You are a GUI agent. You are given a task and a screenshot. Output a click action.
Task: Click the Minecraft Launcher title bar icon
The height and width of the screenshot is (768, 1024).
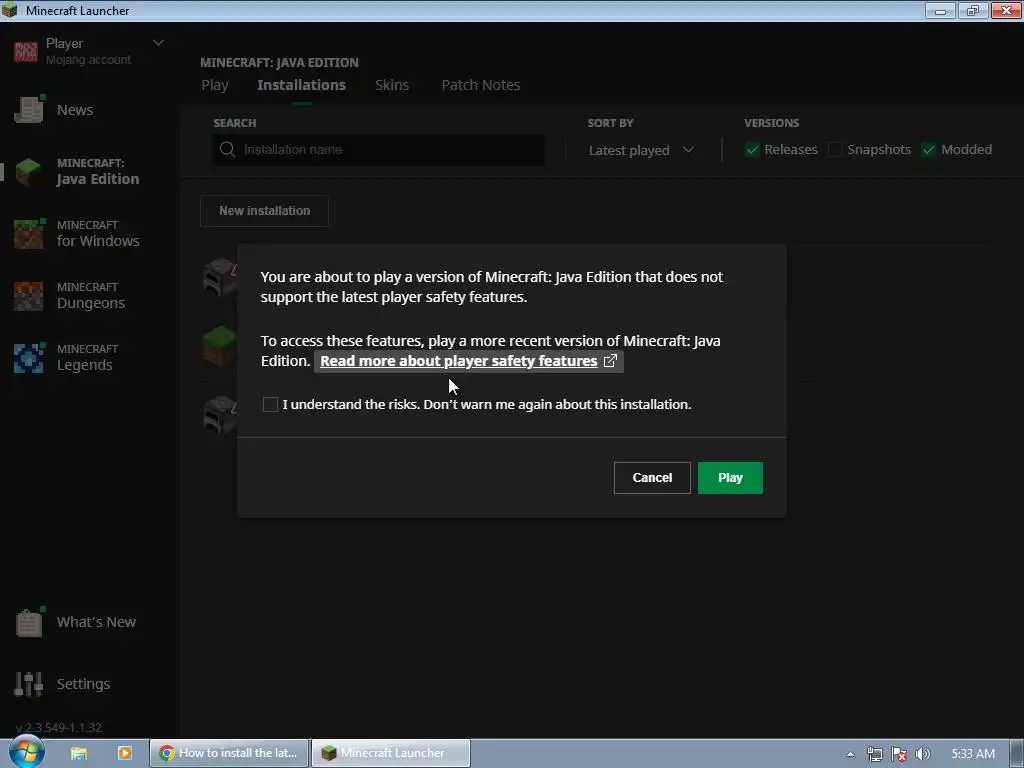coord(10,10)
